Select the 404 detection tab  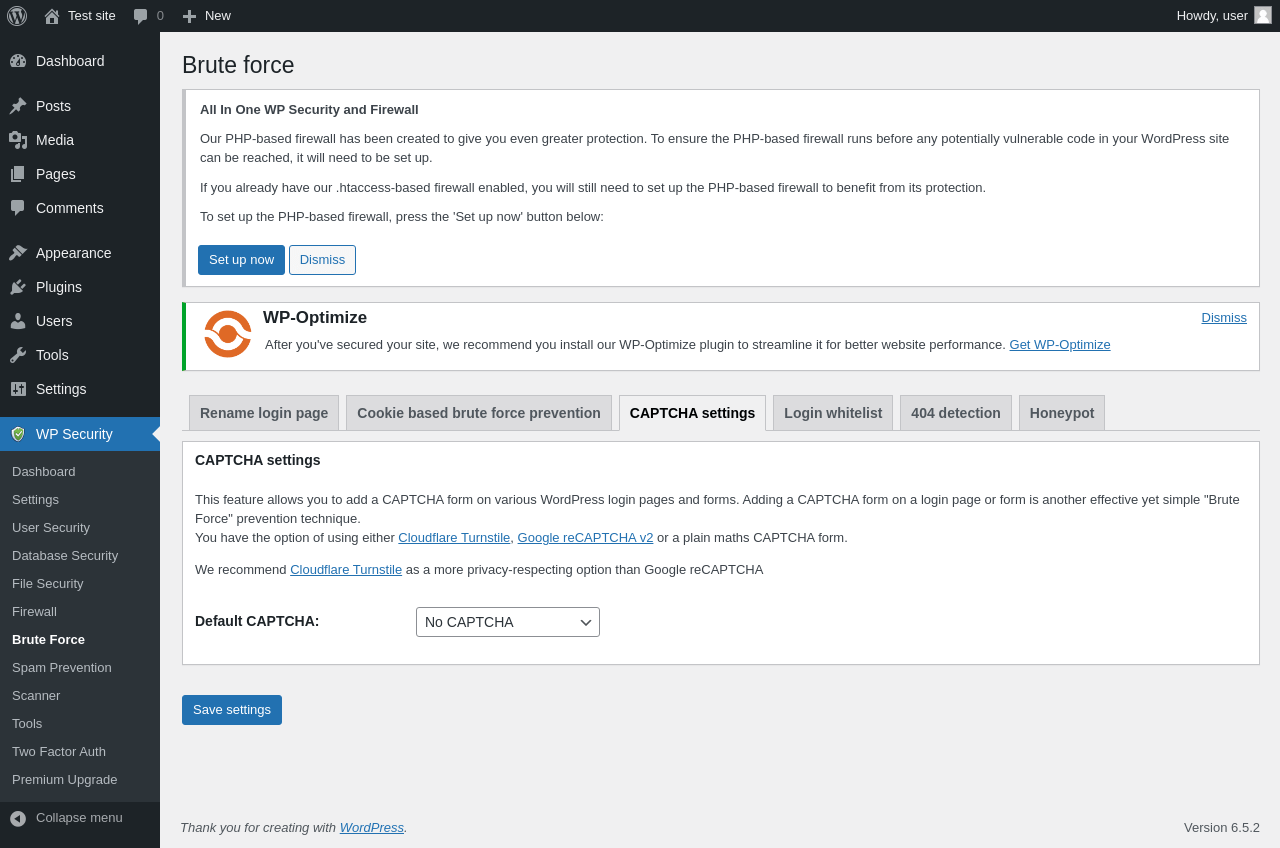pos(955,413)
